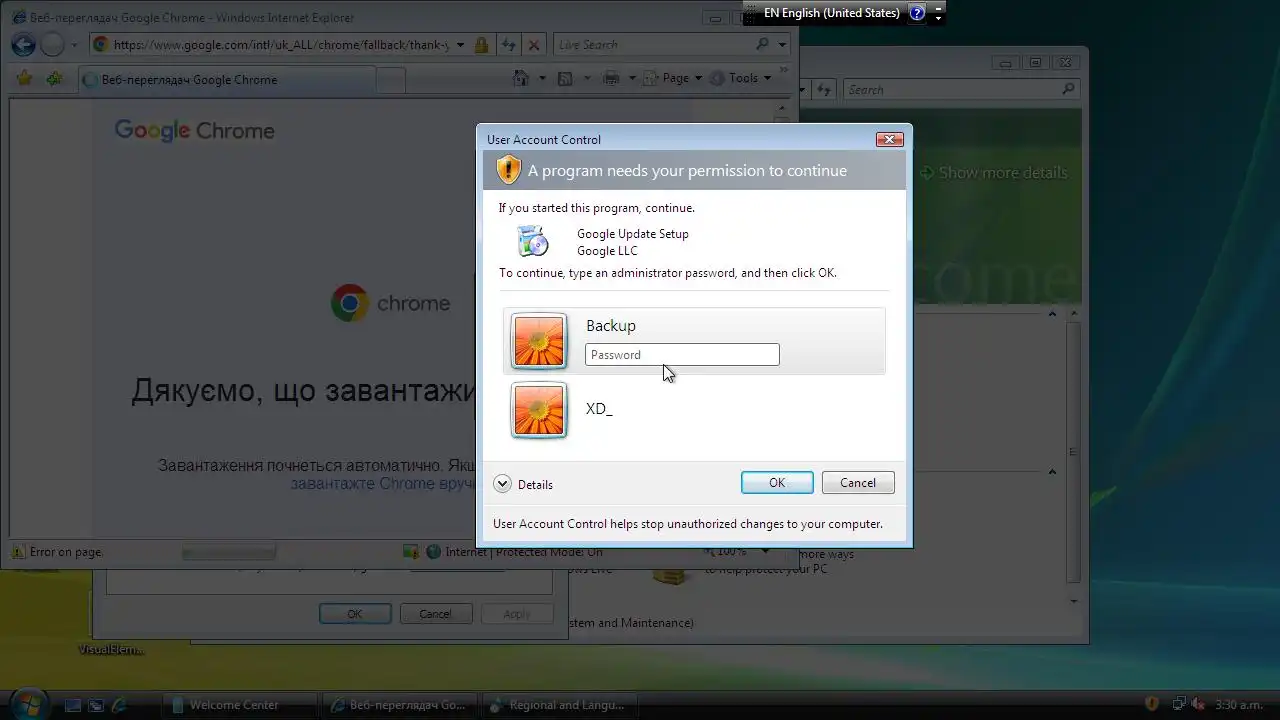This screenshot has height=720, width=1280.
Task: Go forward in Internet Explorer
Action: click(52, 44)
